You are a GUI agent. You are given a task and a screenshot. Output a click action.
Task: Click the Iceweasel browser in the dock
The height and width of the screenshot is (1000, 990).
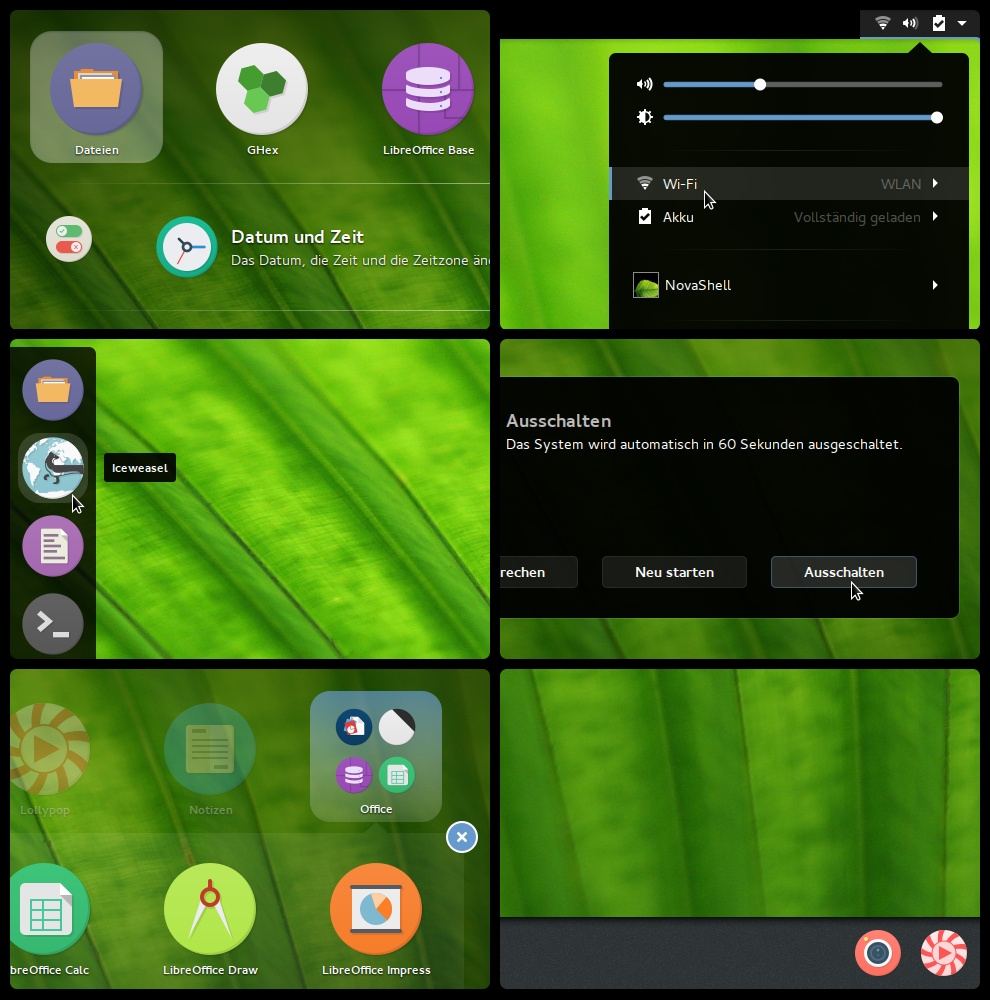(x=53, y=468)
